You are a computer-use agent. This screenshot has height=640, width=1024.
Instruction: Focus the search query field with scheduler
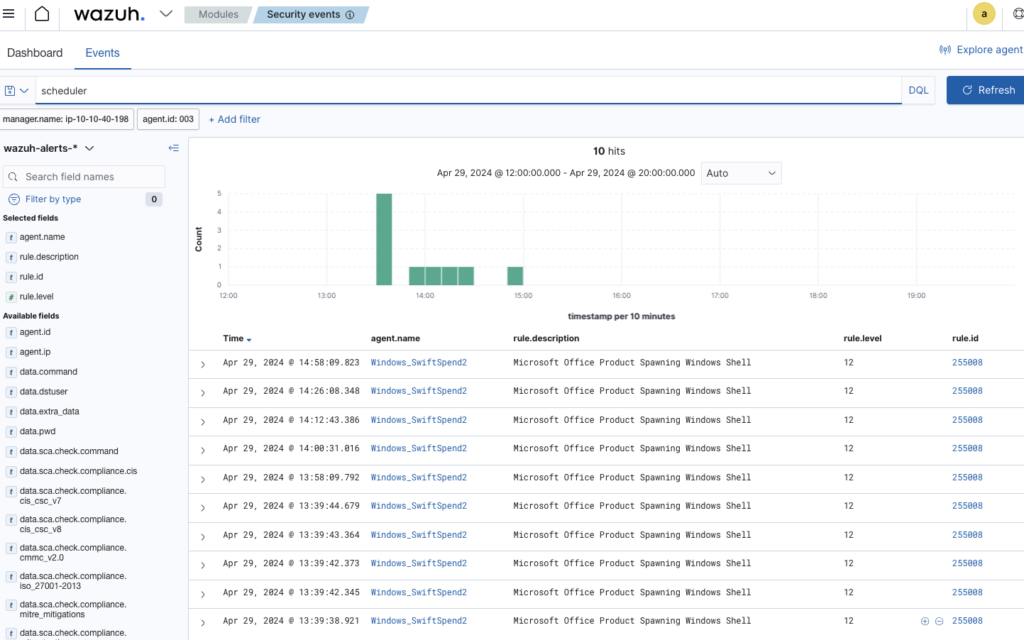pyautogui.click(x=468, y=91)
